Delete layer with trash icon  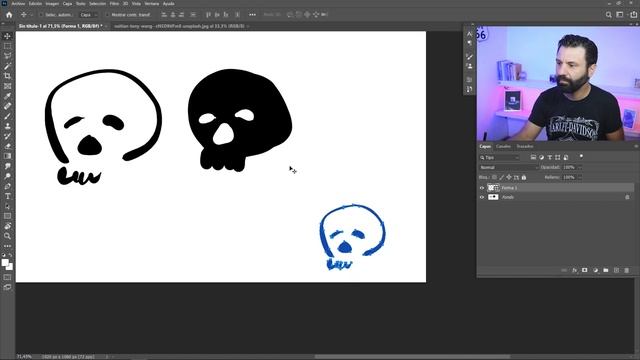pos(627,270)
